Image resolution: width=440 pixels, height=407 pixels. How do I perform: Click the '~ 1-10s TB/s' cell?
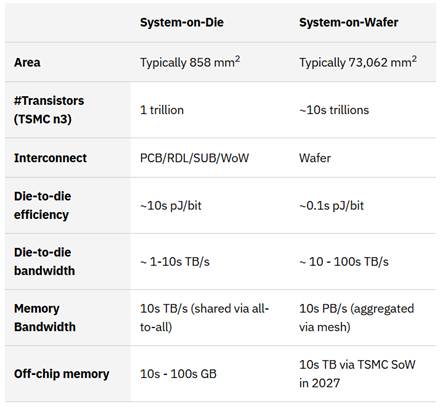(175, 262)
